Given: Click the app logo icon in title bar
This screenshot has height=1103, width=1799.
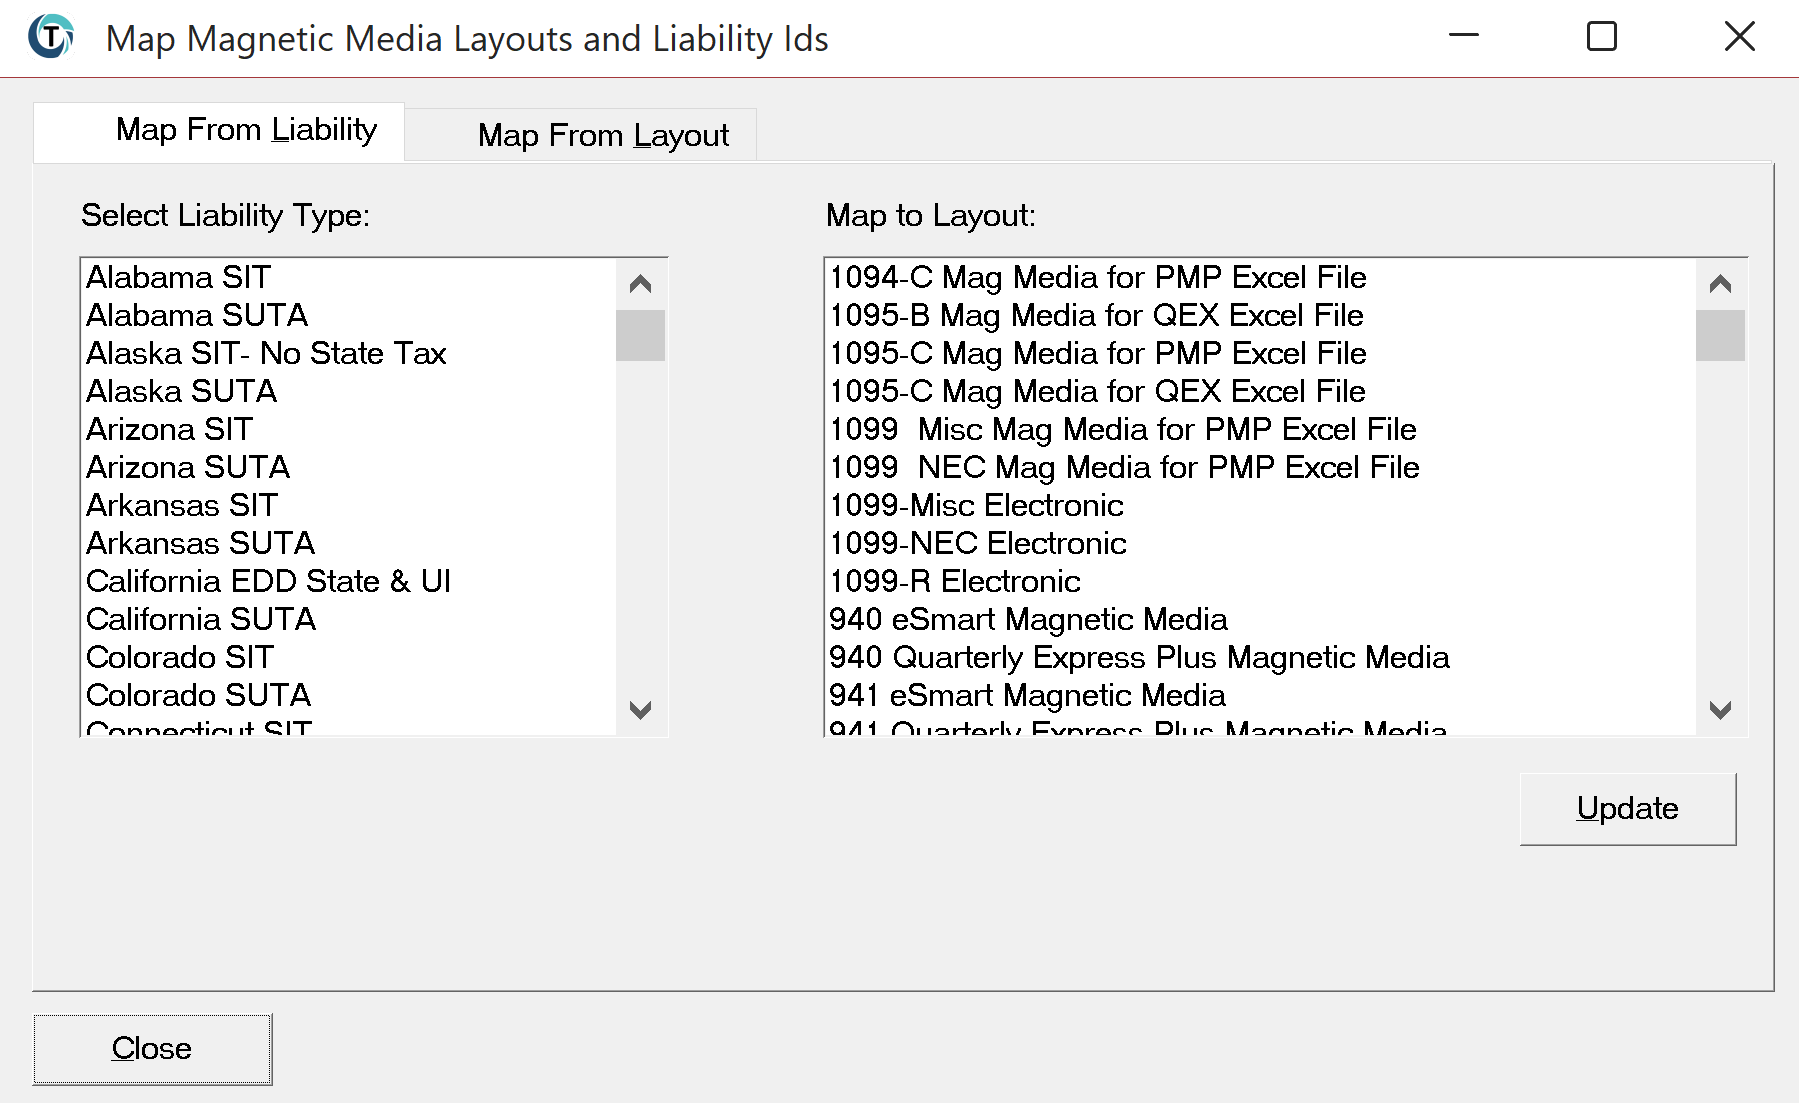Looking at the screenshot, I should click(x=50, y=38).
